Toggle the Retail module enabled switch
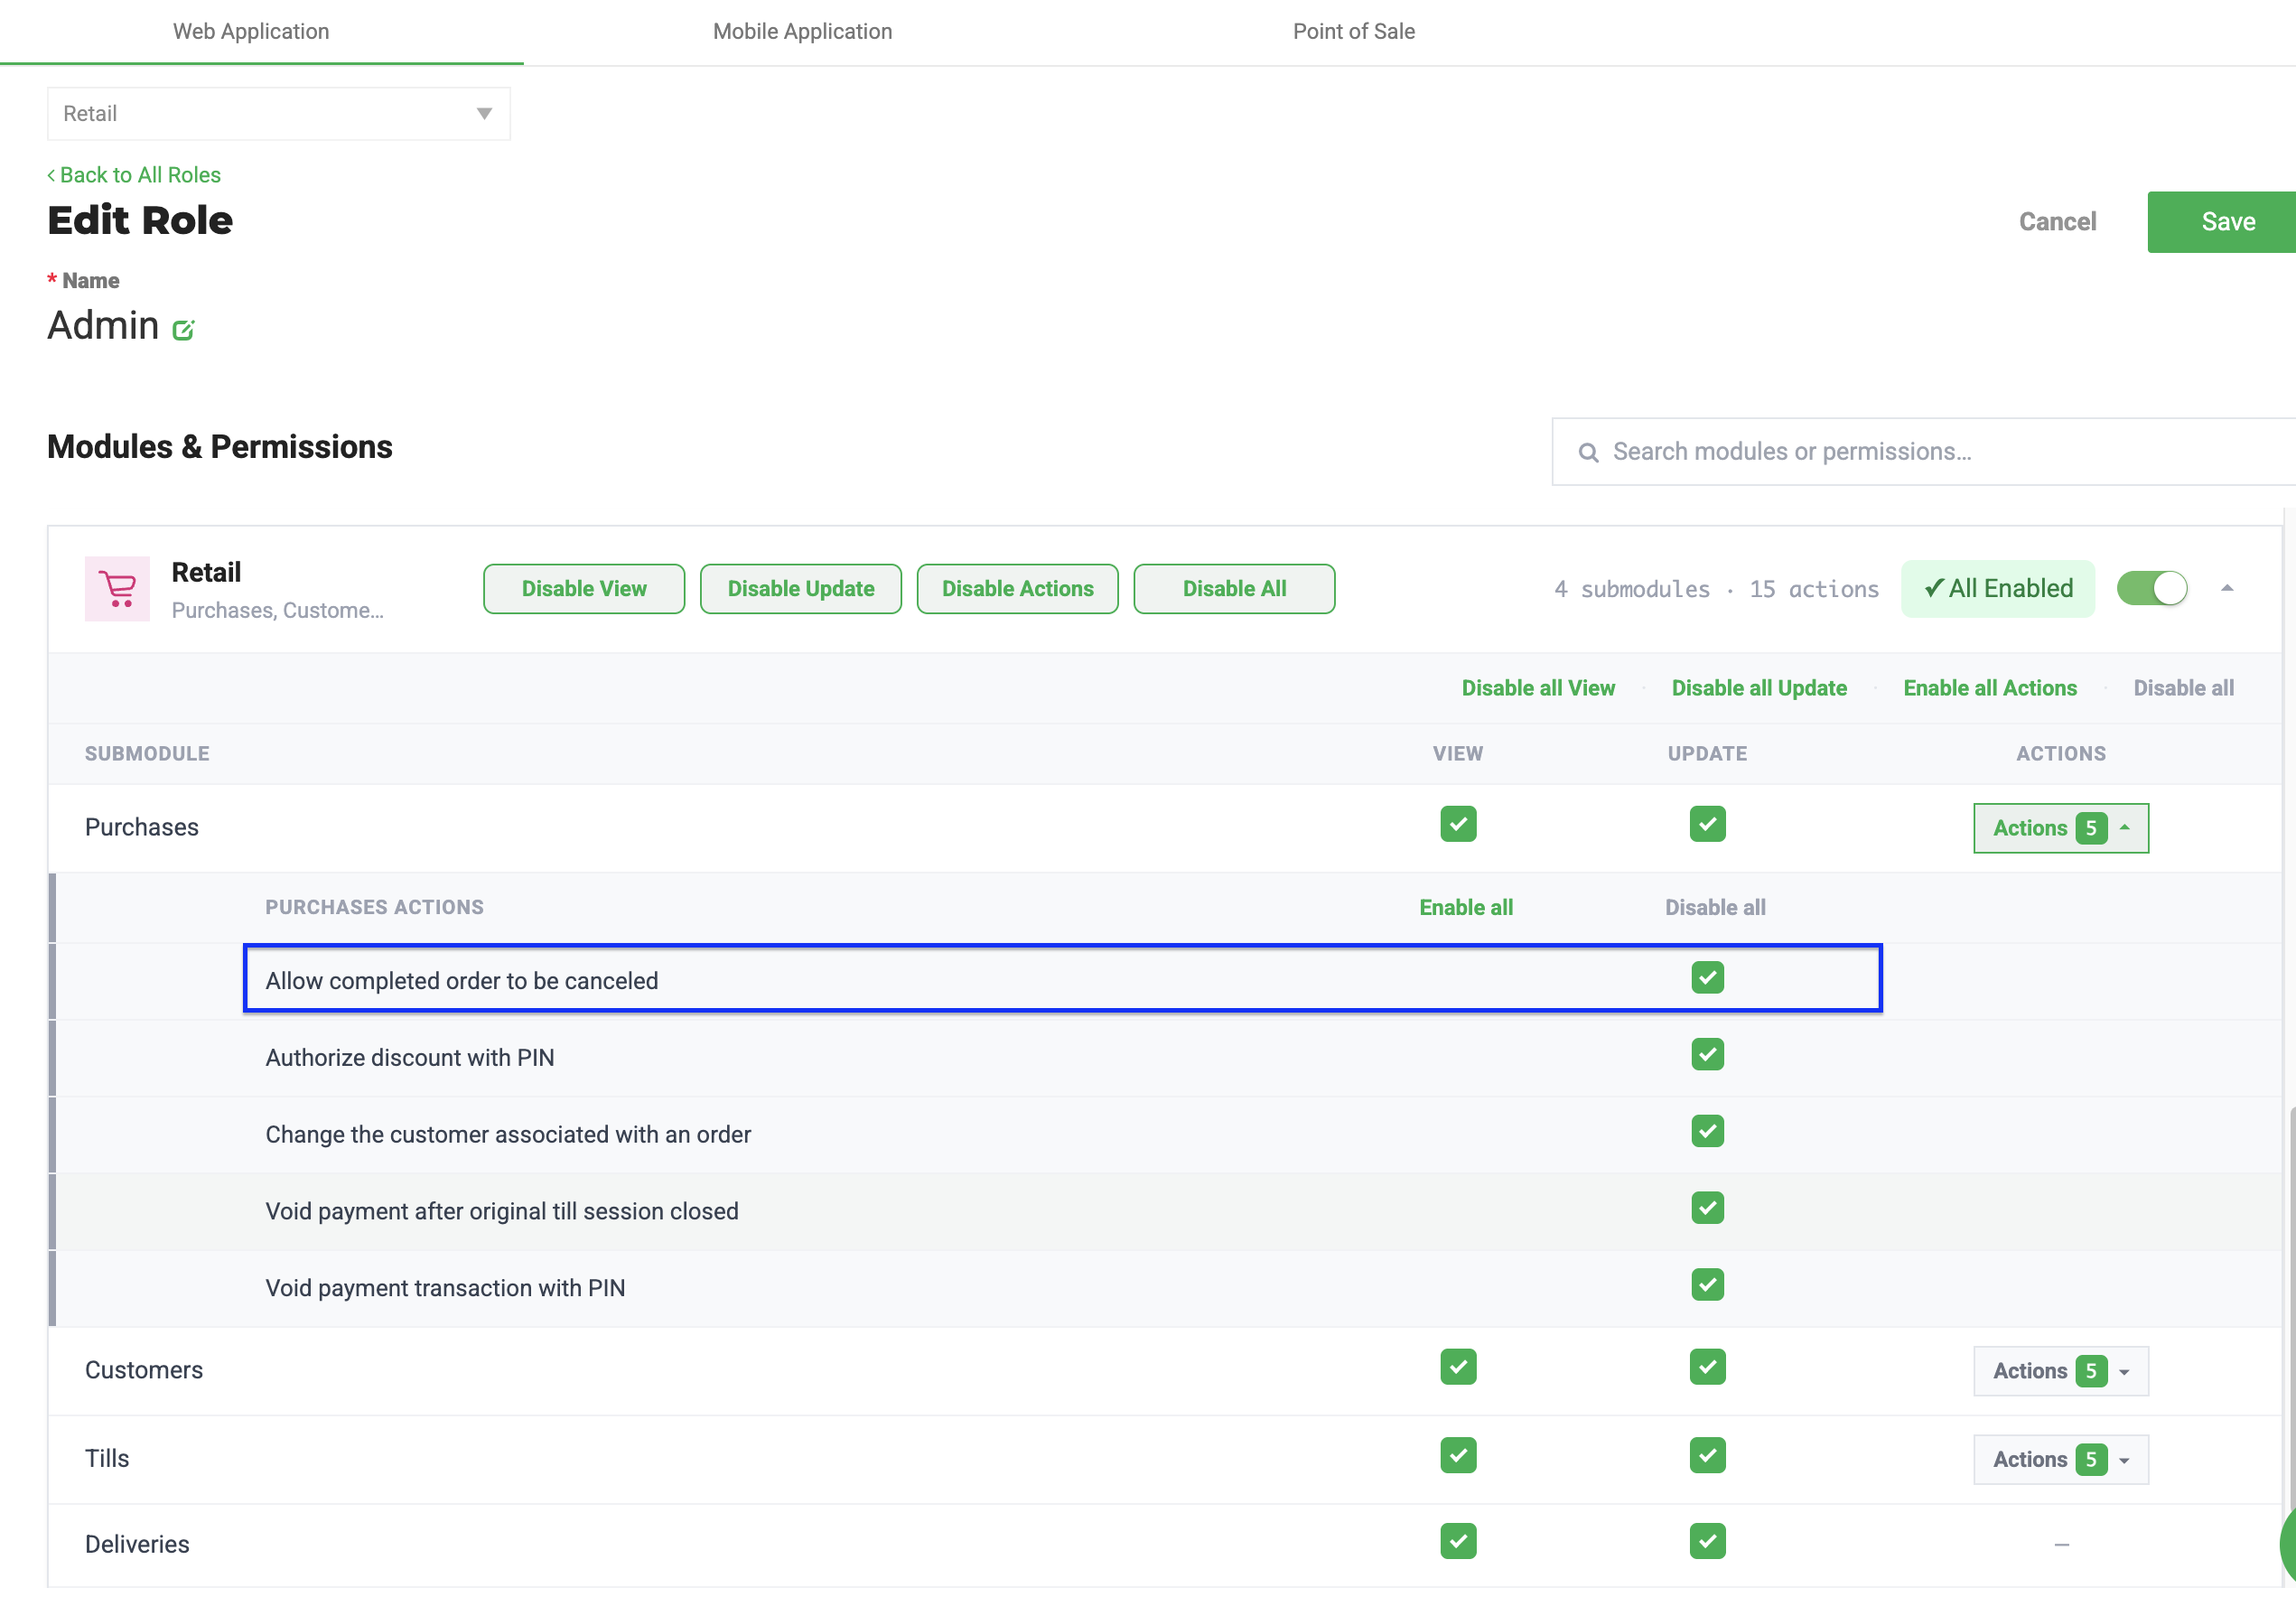Viewport: 2296px width, 1597px height. pyautogui.click(x=2152, y=588)
